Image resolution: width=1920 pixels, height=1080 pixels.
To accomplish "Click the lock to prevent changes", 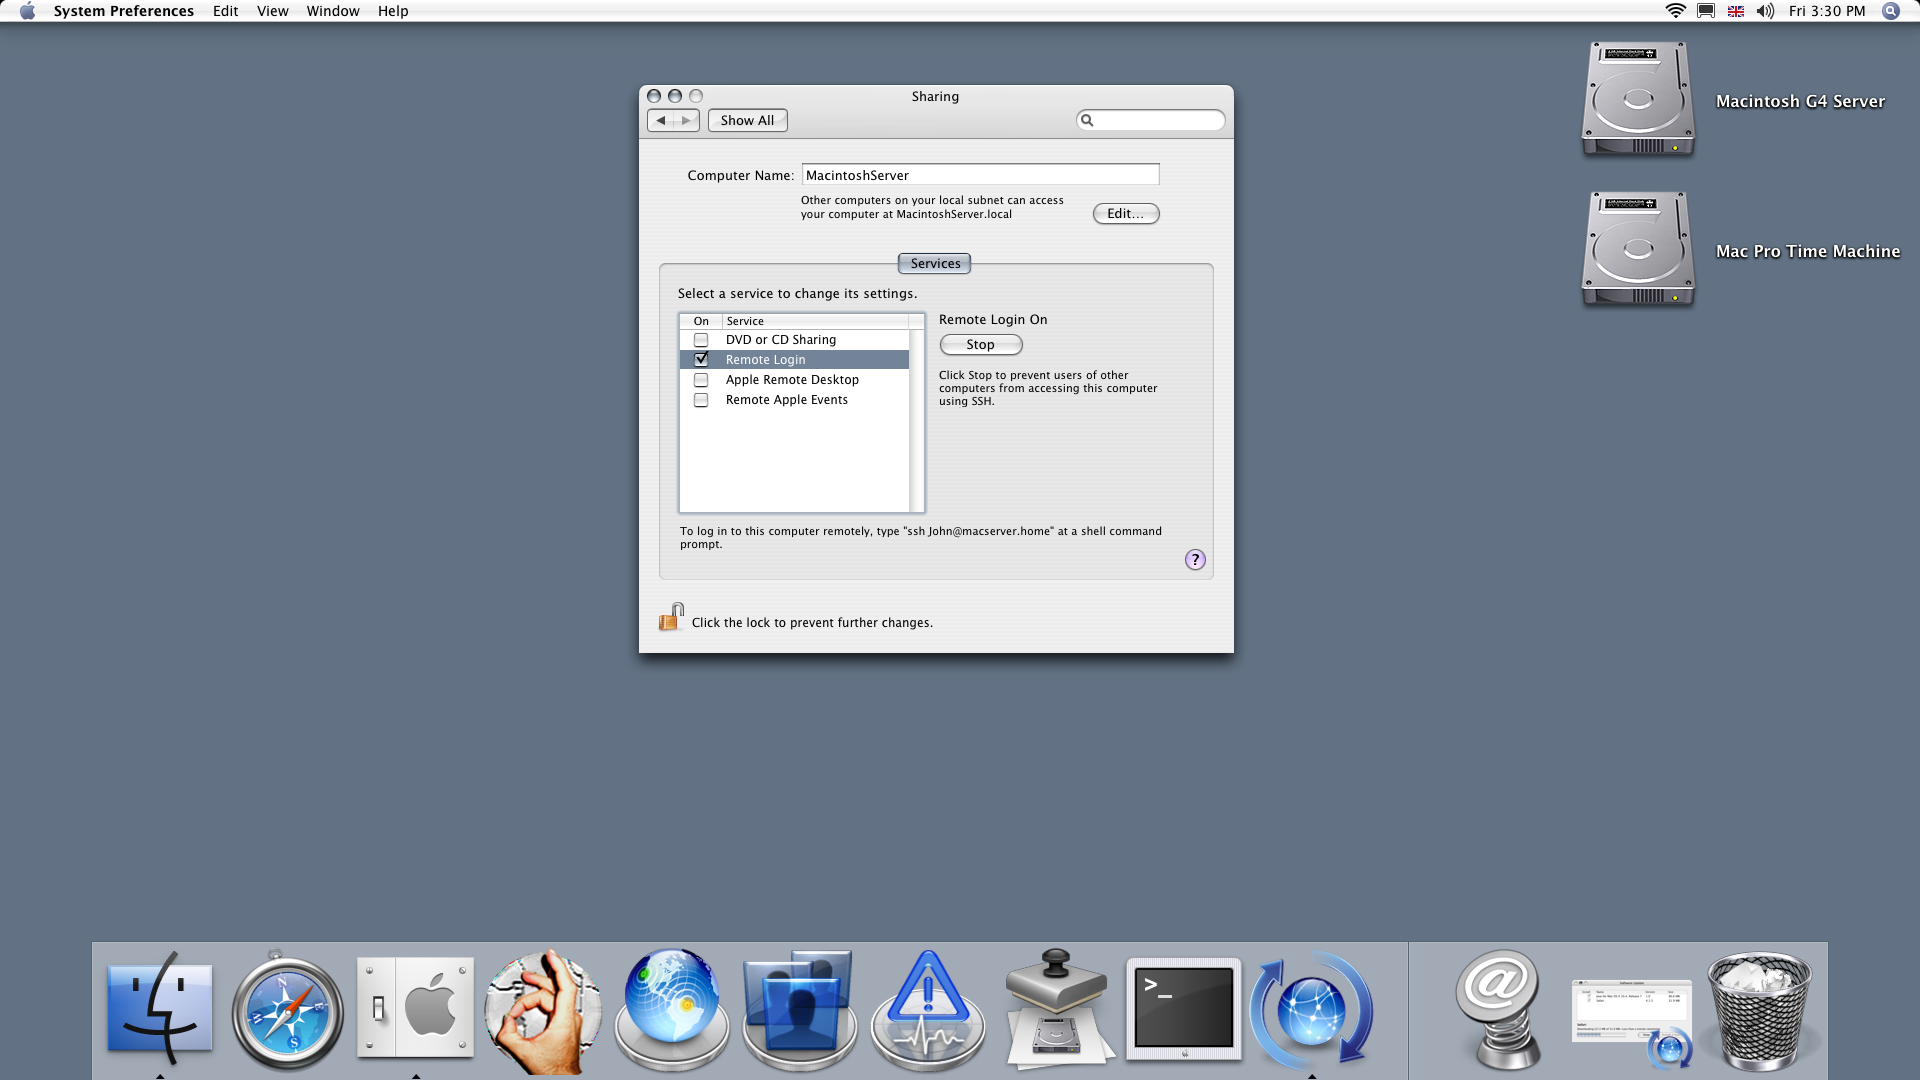I will (671, 617).
